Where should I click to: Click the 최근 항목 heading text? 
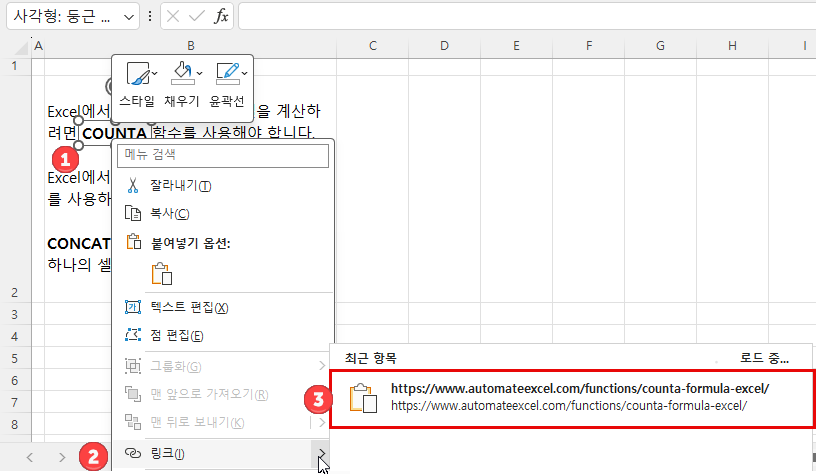coord(371,358)
